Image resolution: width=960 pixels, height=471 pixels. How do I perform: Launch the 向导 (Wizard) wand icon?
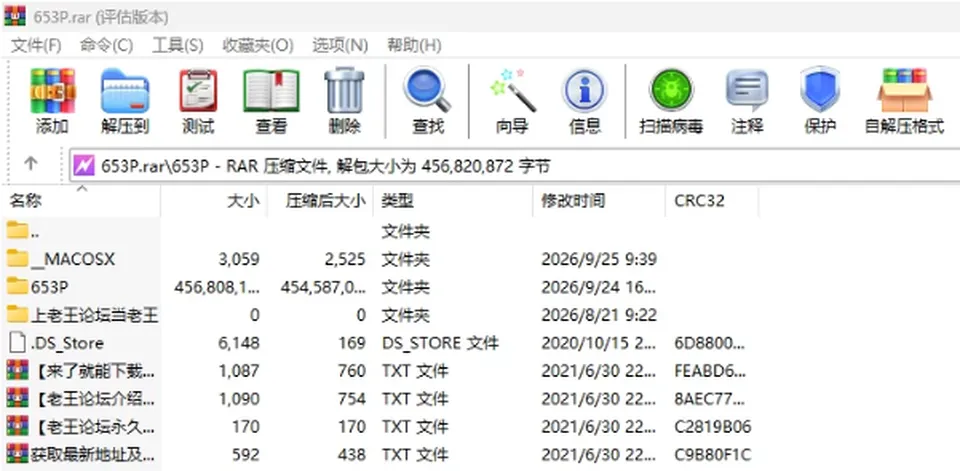point(512,91)
